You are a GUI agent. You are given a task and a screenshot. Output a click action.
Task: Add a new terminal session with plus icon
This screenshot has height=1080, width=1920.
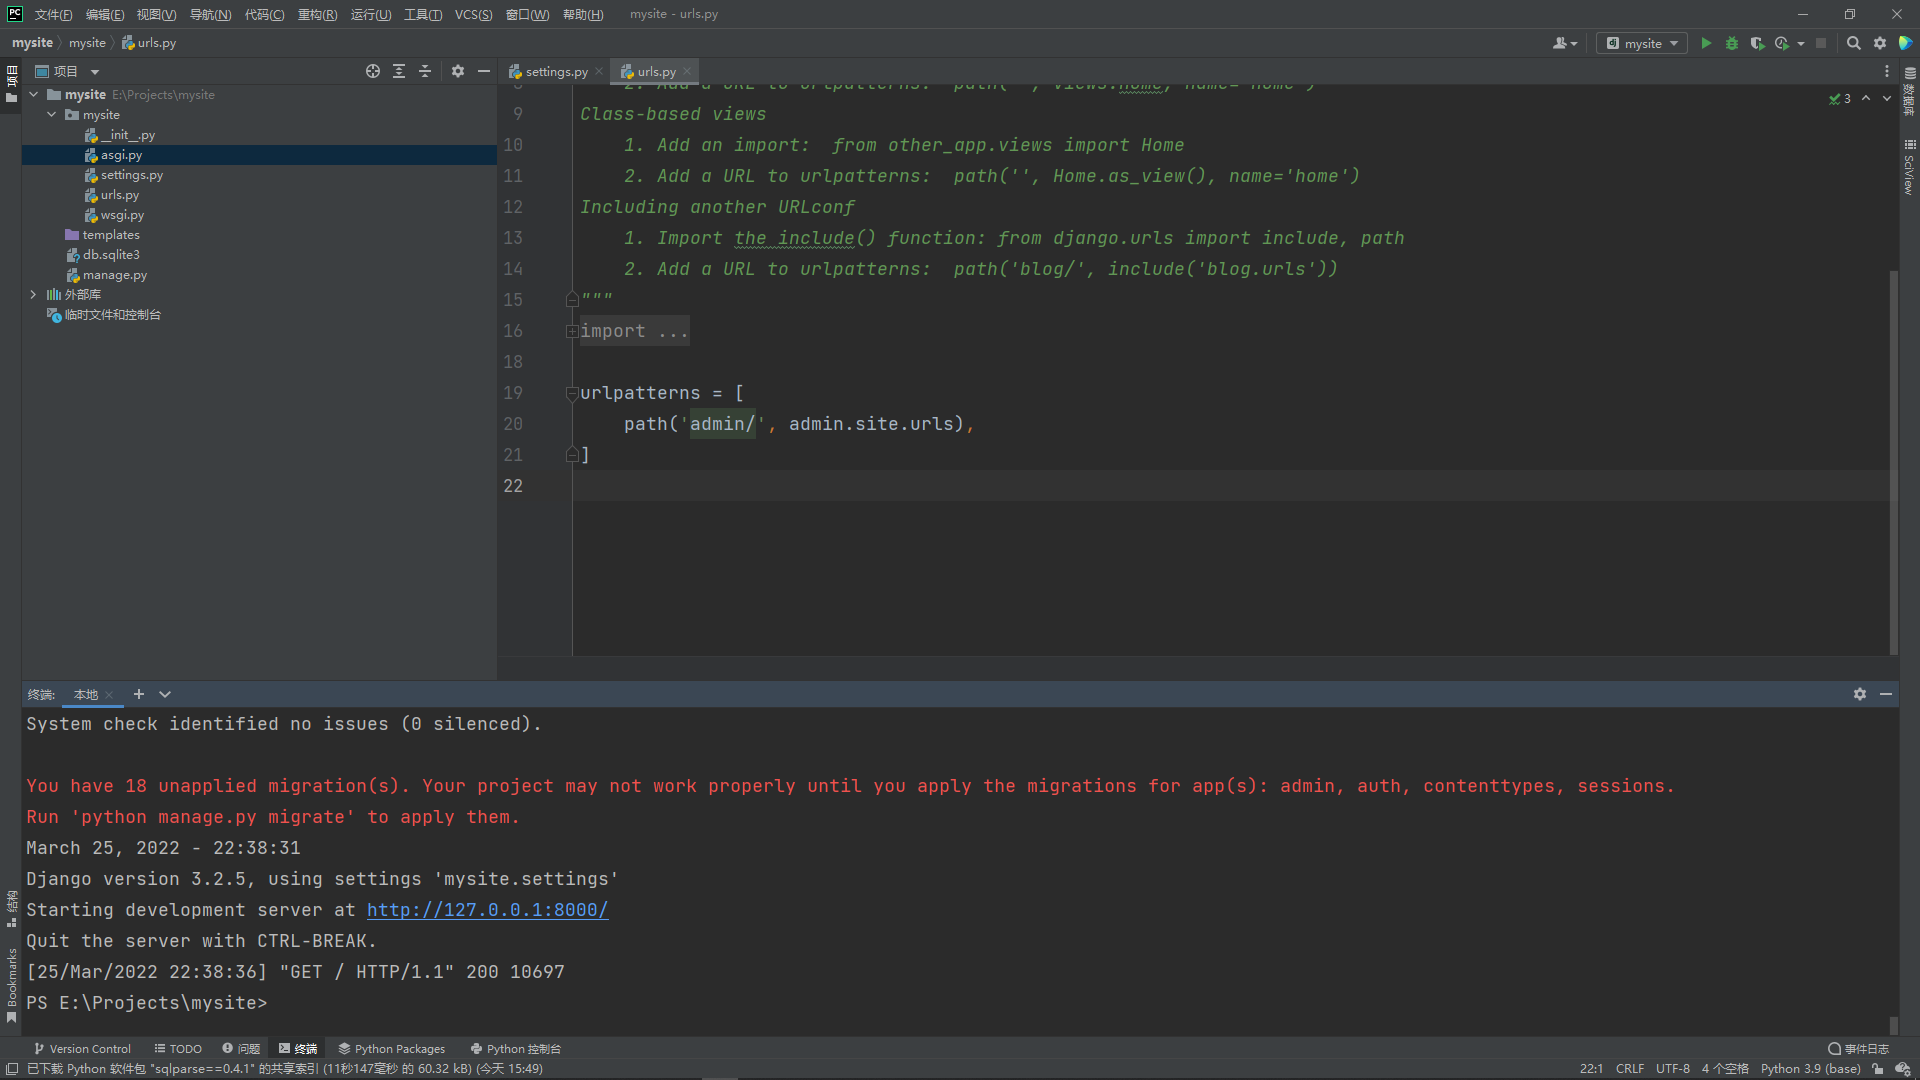[139, 694]
